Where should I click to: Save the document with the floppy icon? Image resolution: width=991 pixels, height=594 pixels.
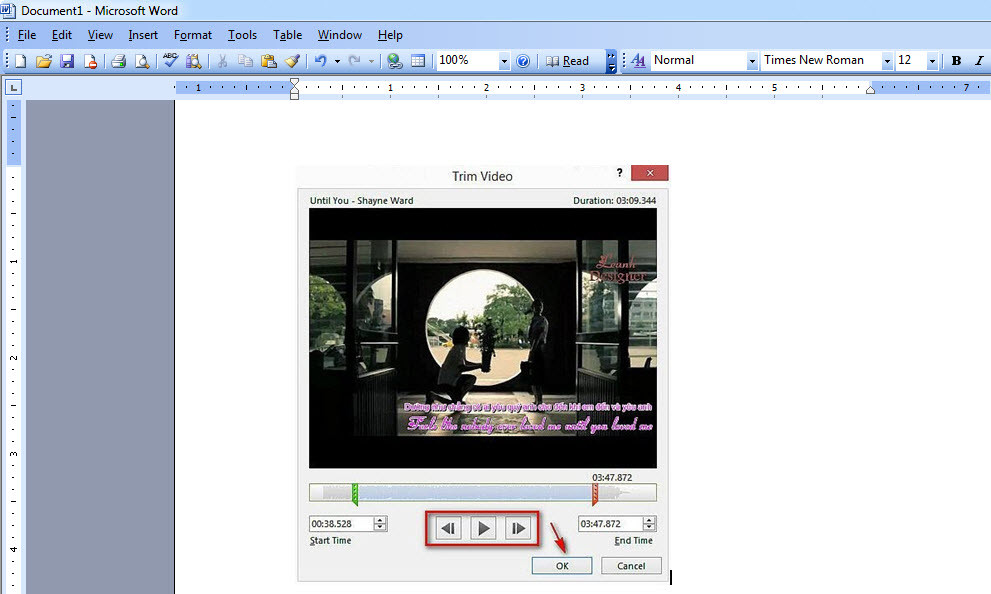point(67,61)
